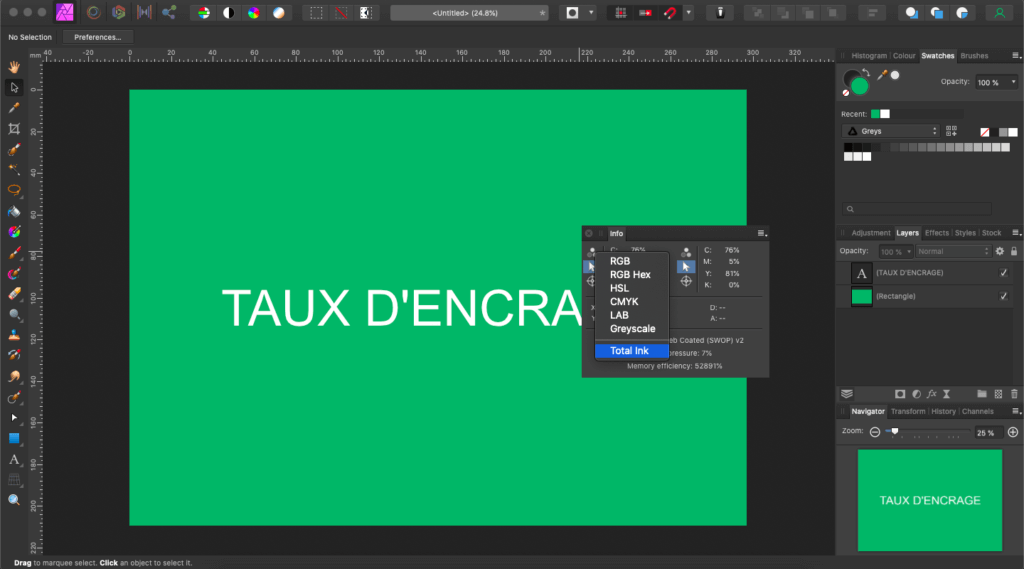The height and width of the screenshot is (569, 1024).
Task: Toggle the Quick Mask icon
Action: (x=572, y=13)
